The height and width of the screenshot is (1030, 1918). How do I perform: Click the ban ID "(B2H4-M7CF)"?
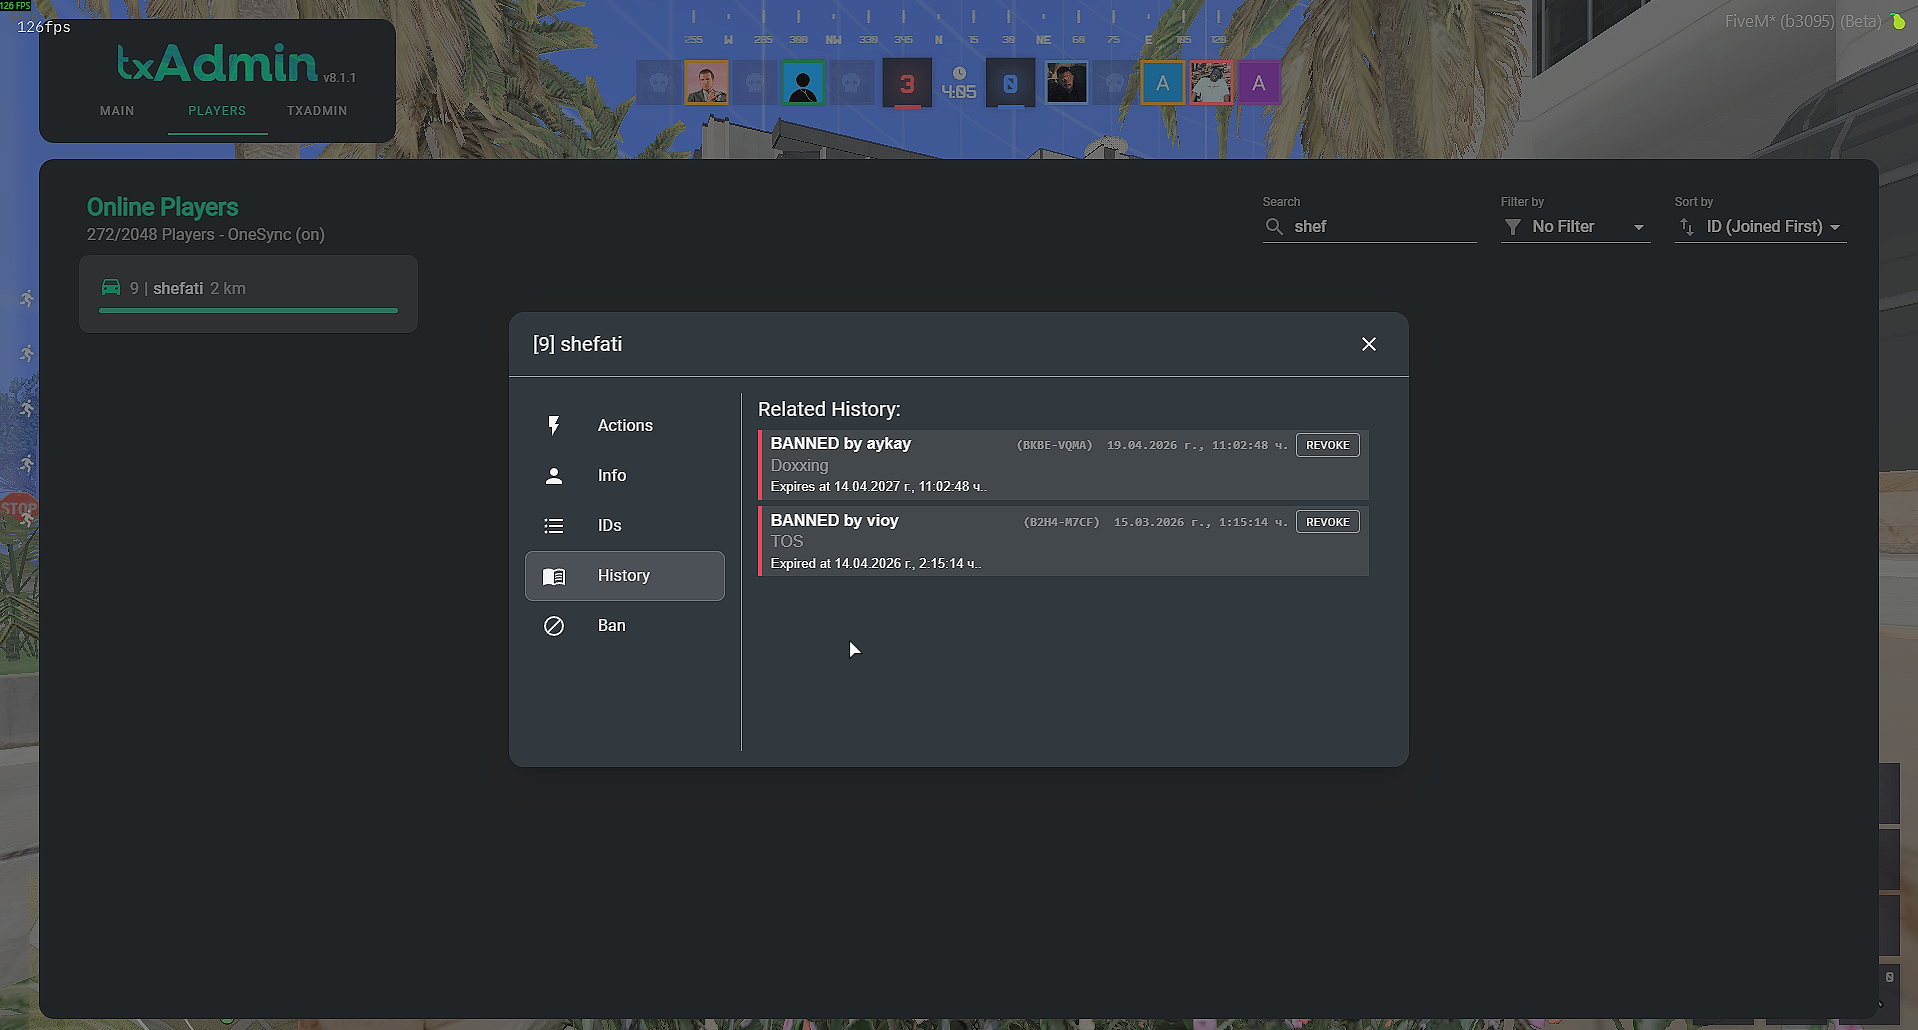(x=1061, y=522)
